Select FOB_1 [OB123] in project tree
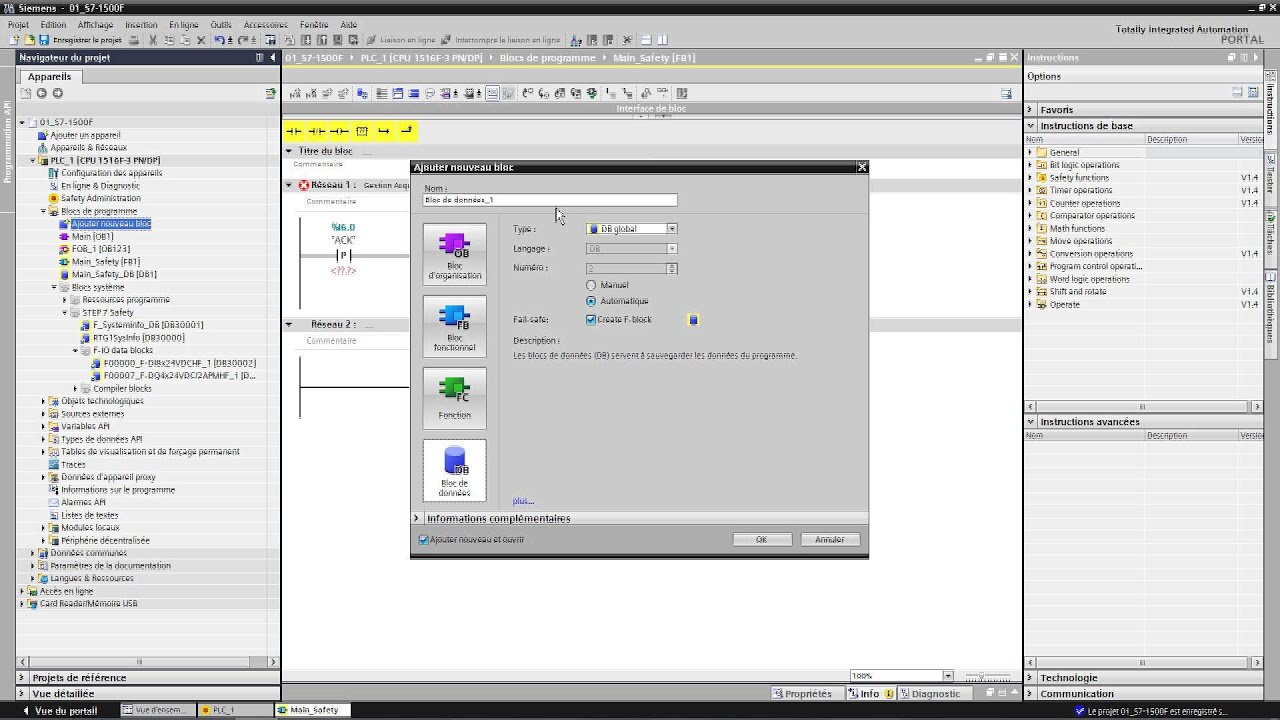Viewport: 1280px width, 720px height. [100, 249]
